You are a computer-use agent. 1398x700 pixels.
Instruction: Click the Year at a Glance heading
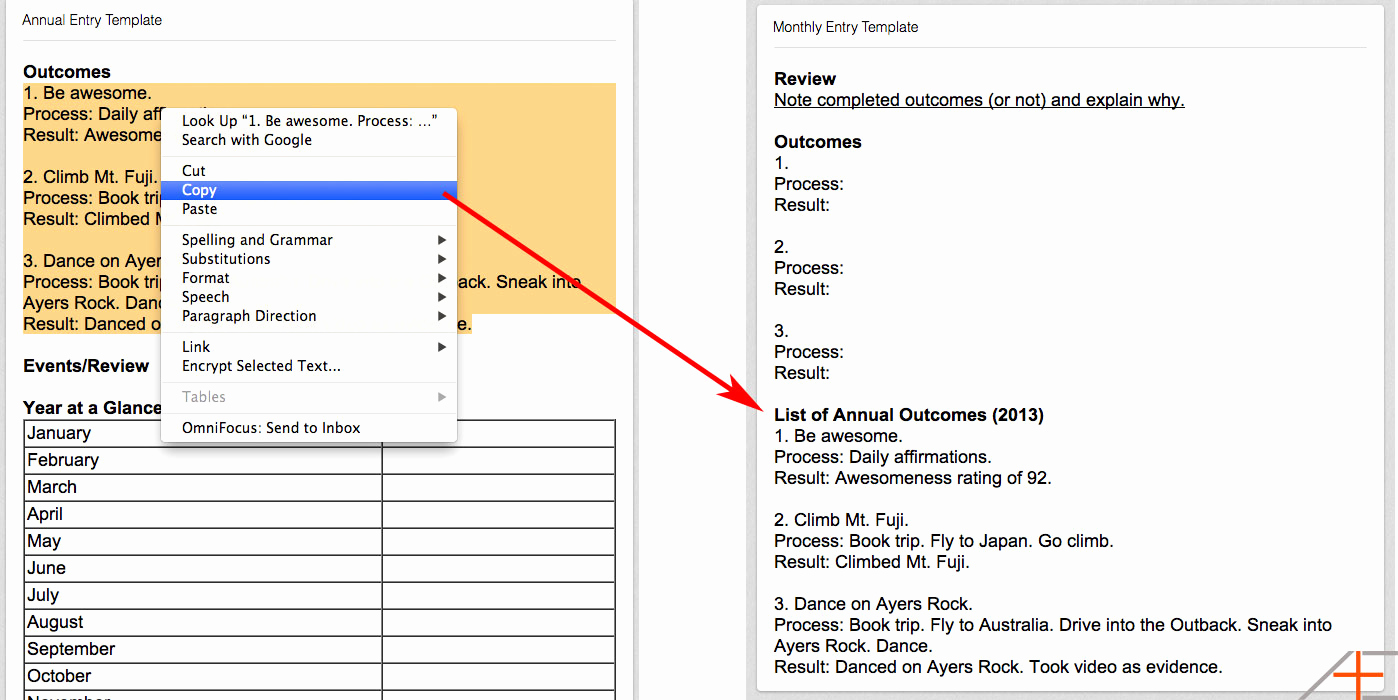pyautogui.click(x=92, y=408)
